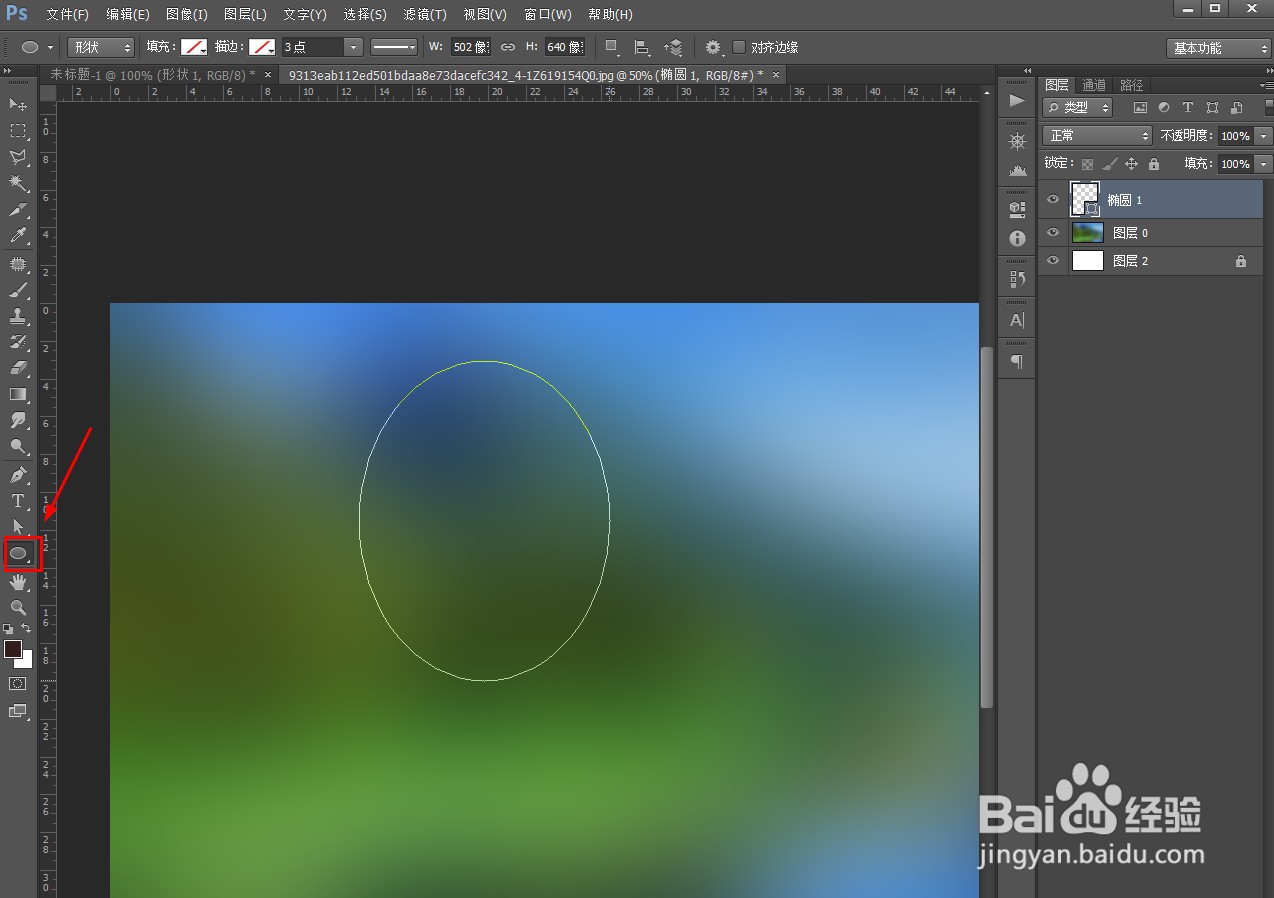This screenshot has height=898, width=1274.
Task: Select the Path Selection tool
Action: (18, 526)
